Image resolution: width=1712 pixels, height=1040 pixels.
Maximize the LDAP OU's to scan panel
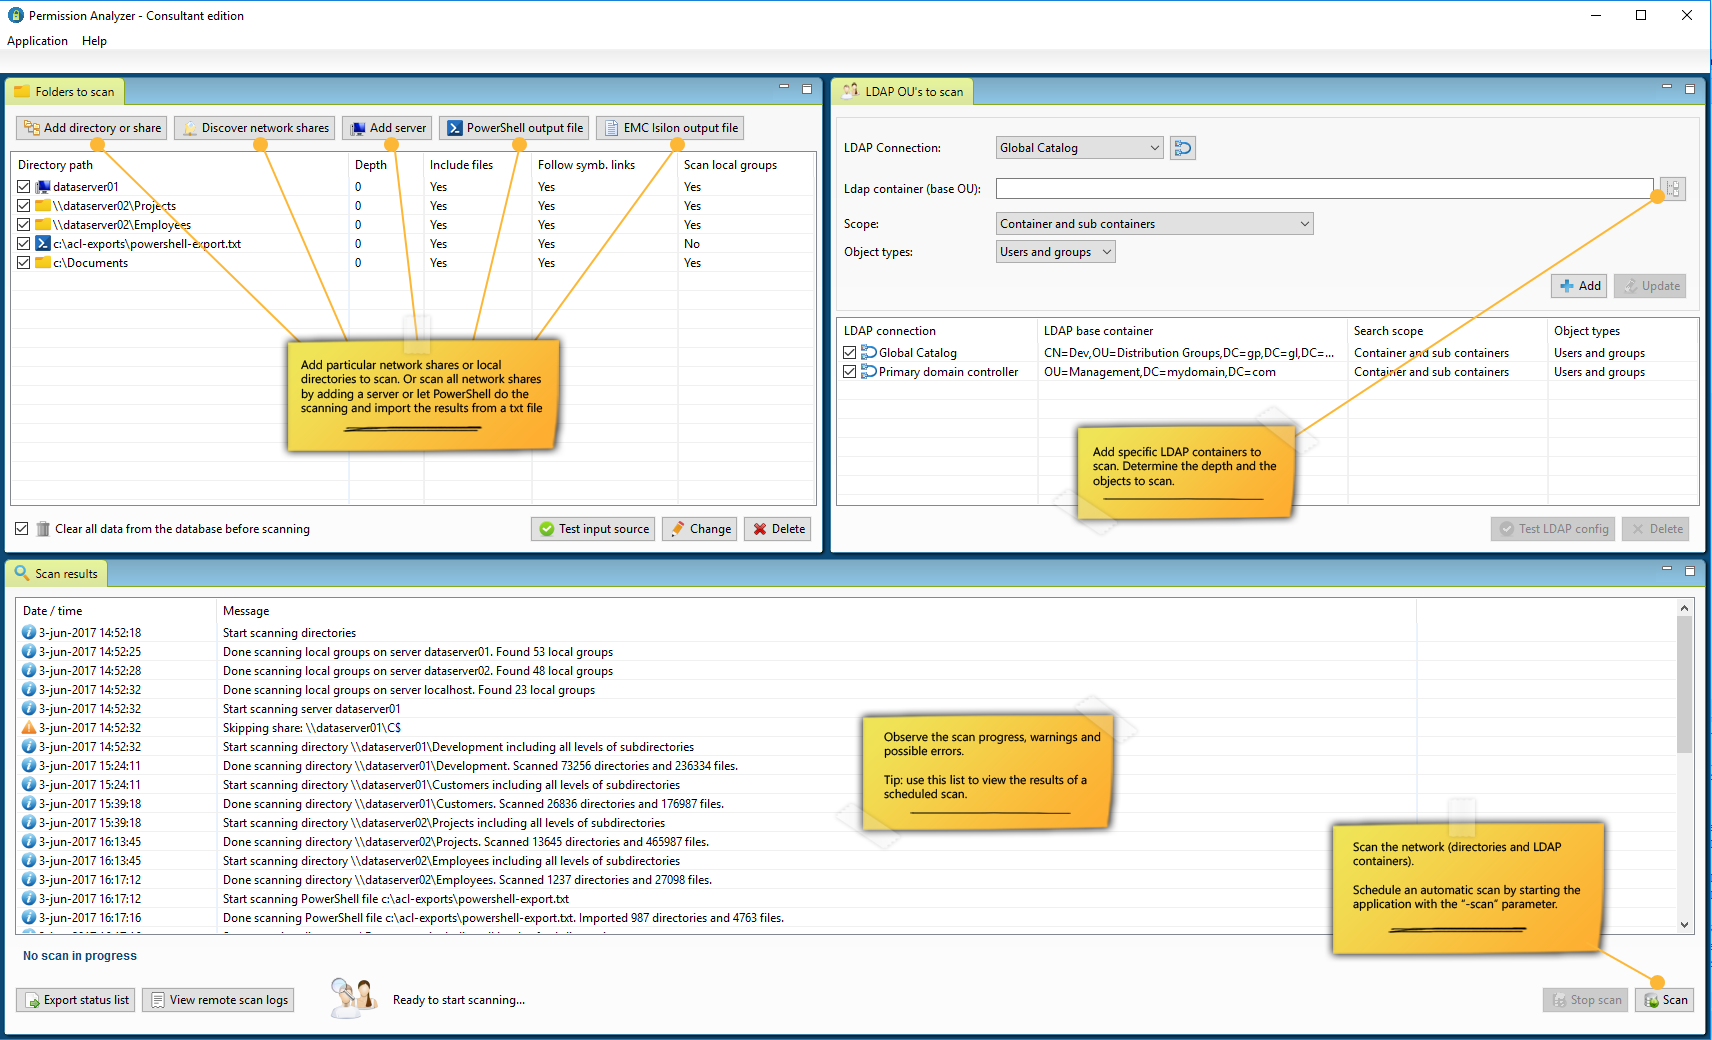pos(1690,89)
